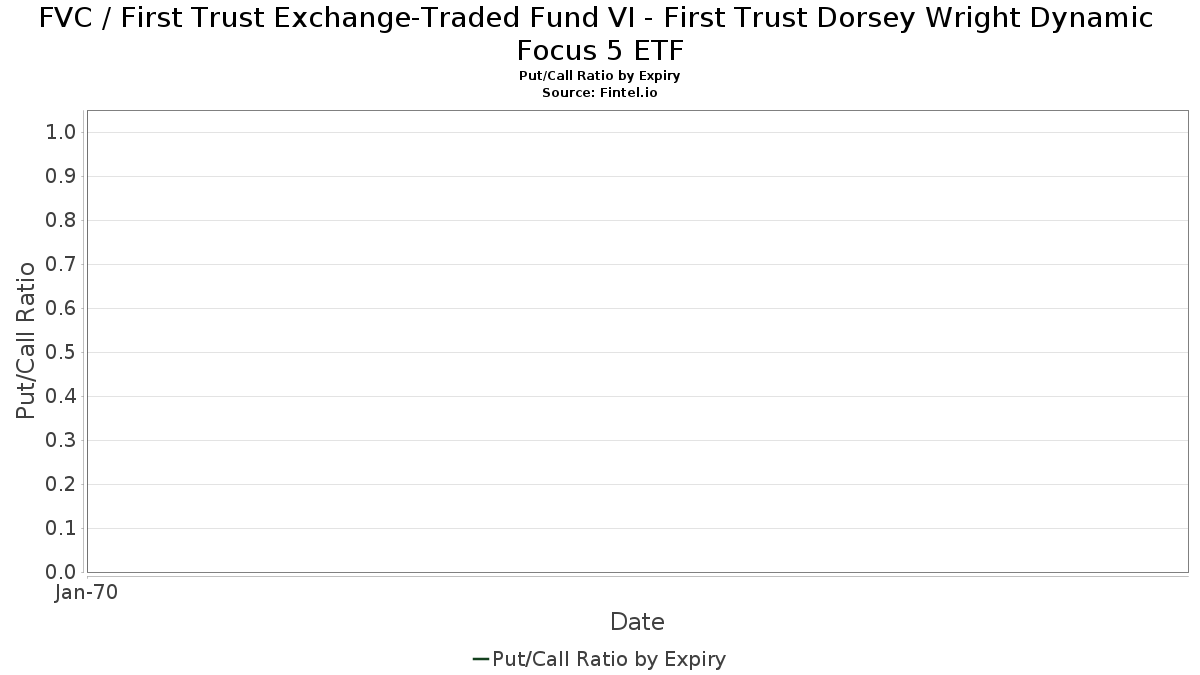1200x675 pixels.
Task: Click the 0.0 y-axis tick label
Action: 61,572
